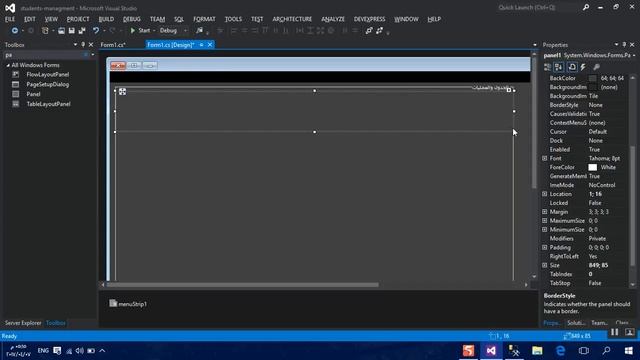Open File Explorer from the taskbar
Image resolution: width=640 pixels, height=360 pixels.
point(537,351)
